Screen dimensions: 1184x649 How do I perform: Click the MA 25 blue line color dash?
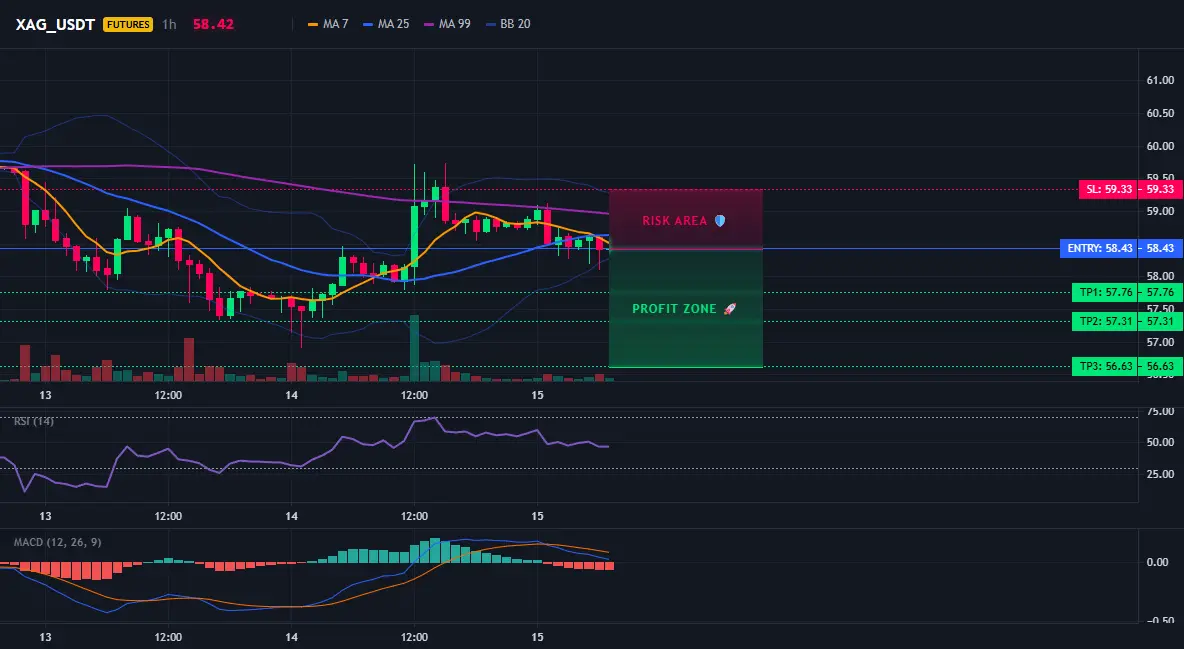(x=368, y=24)
